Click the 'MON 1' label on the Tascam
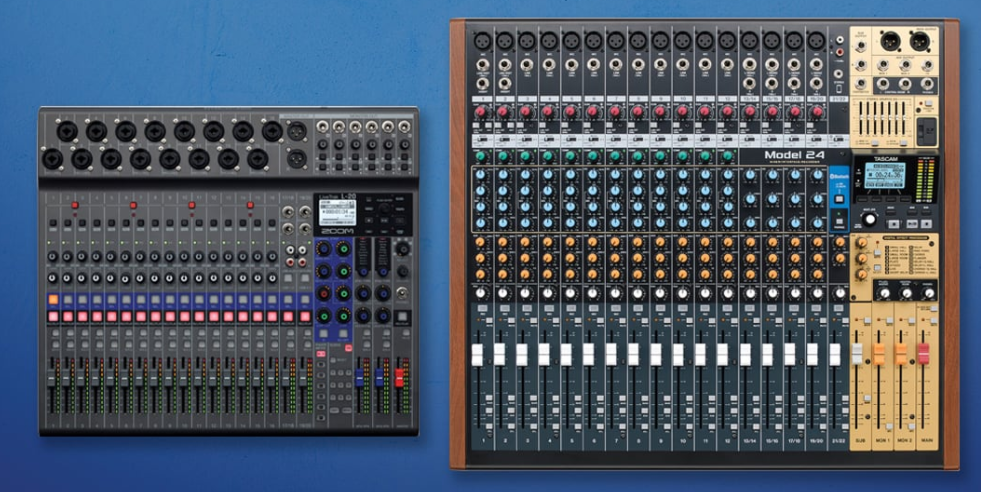This screenshot has width=981, height=492. click(882, 440)
